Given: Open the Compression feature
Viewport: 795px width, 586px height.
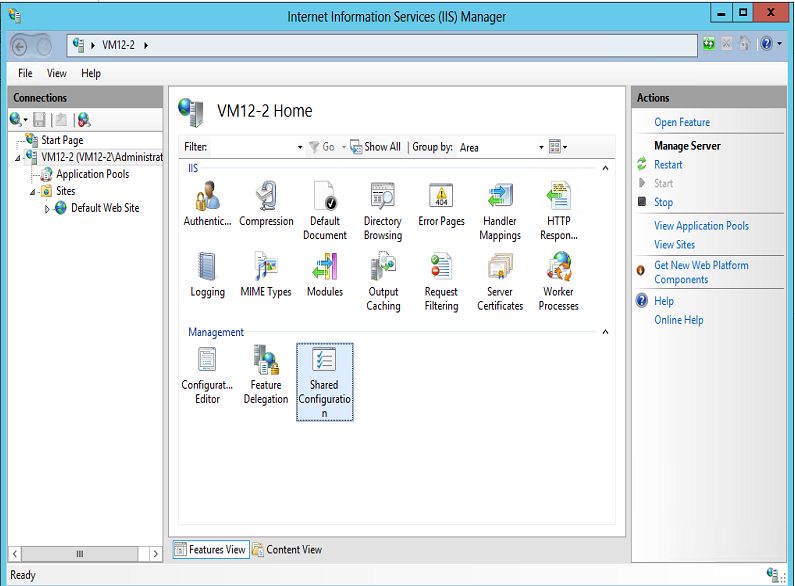Looking at the screenshot, I should pos(266,204).
